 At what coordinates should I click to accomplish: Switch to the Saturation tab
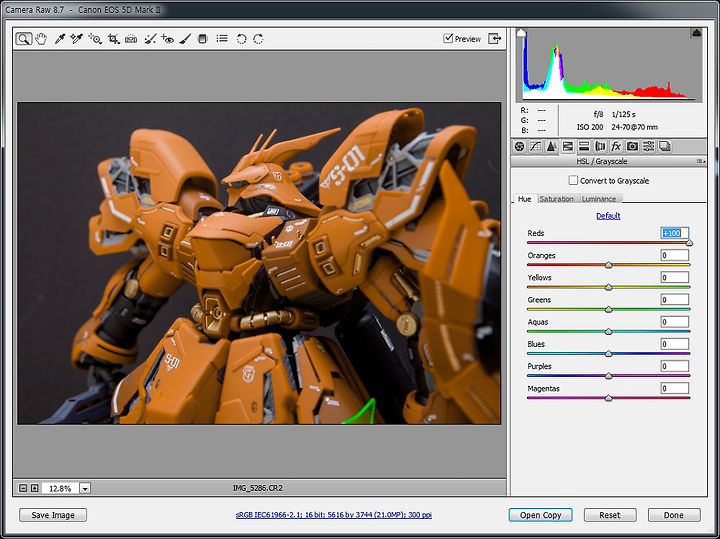557,199
